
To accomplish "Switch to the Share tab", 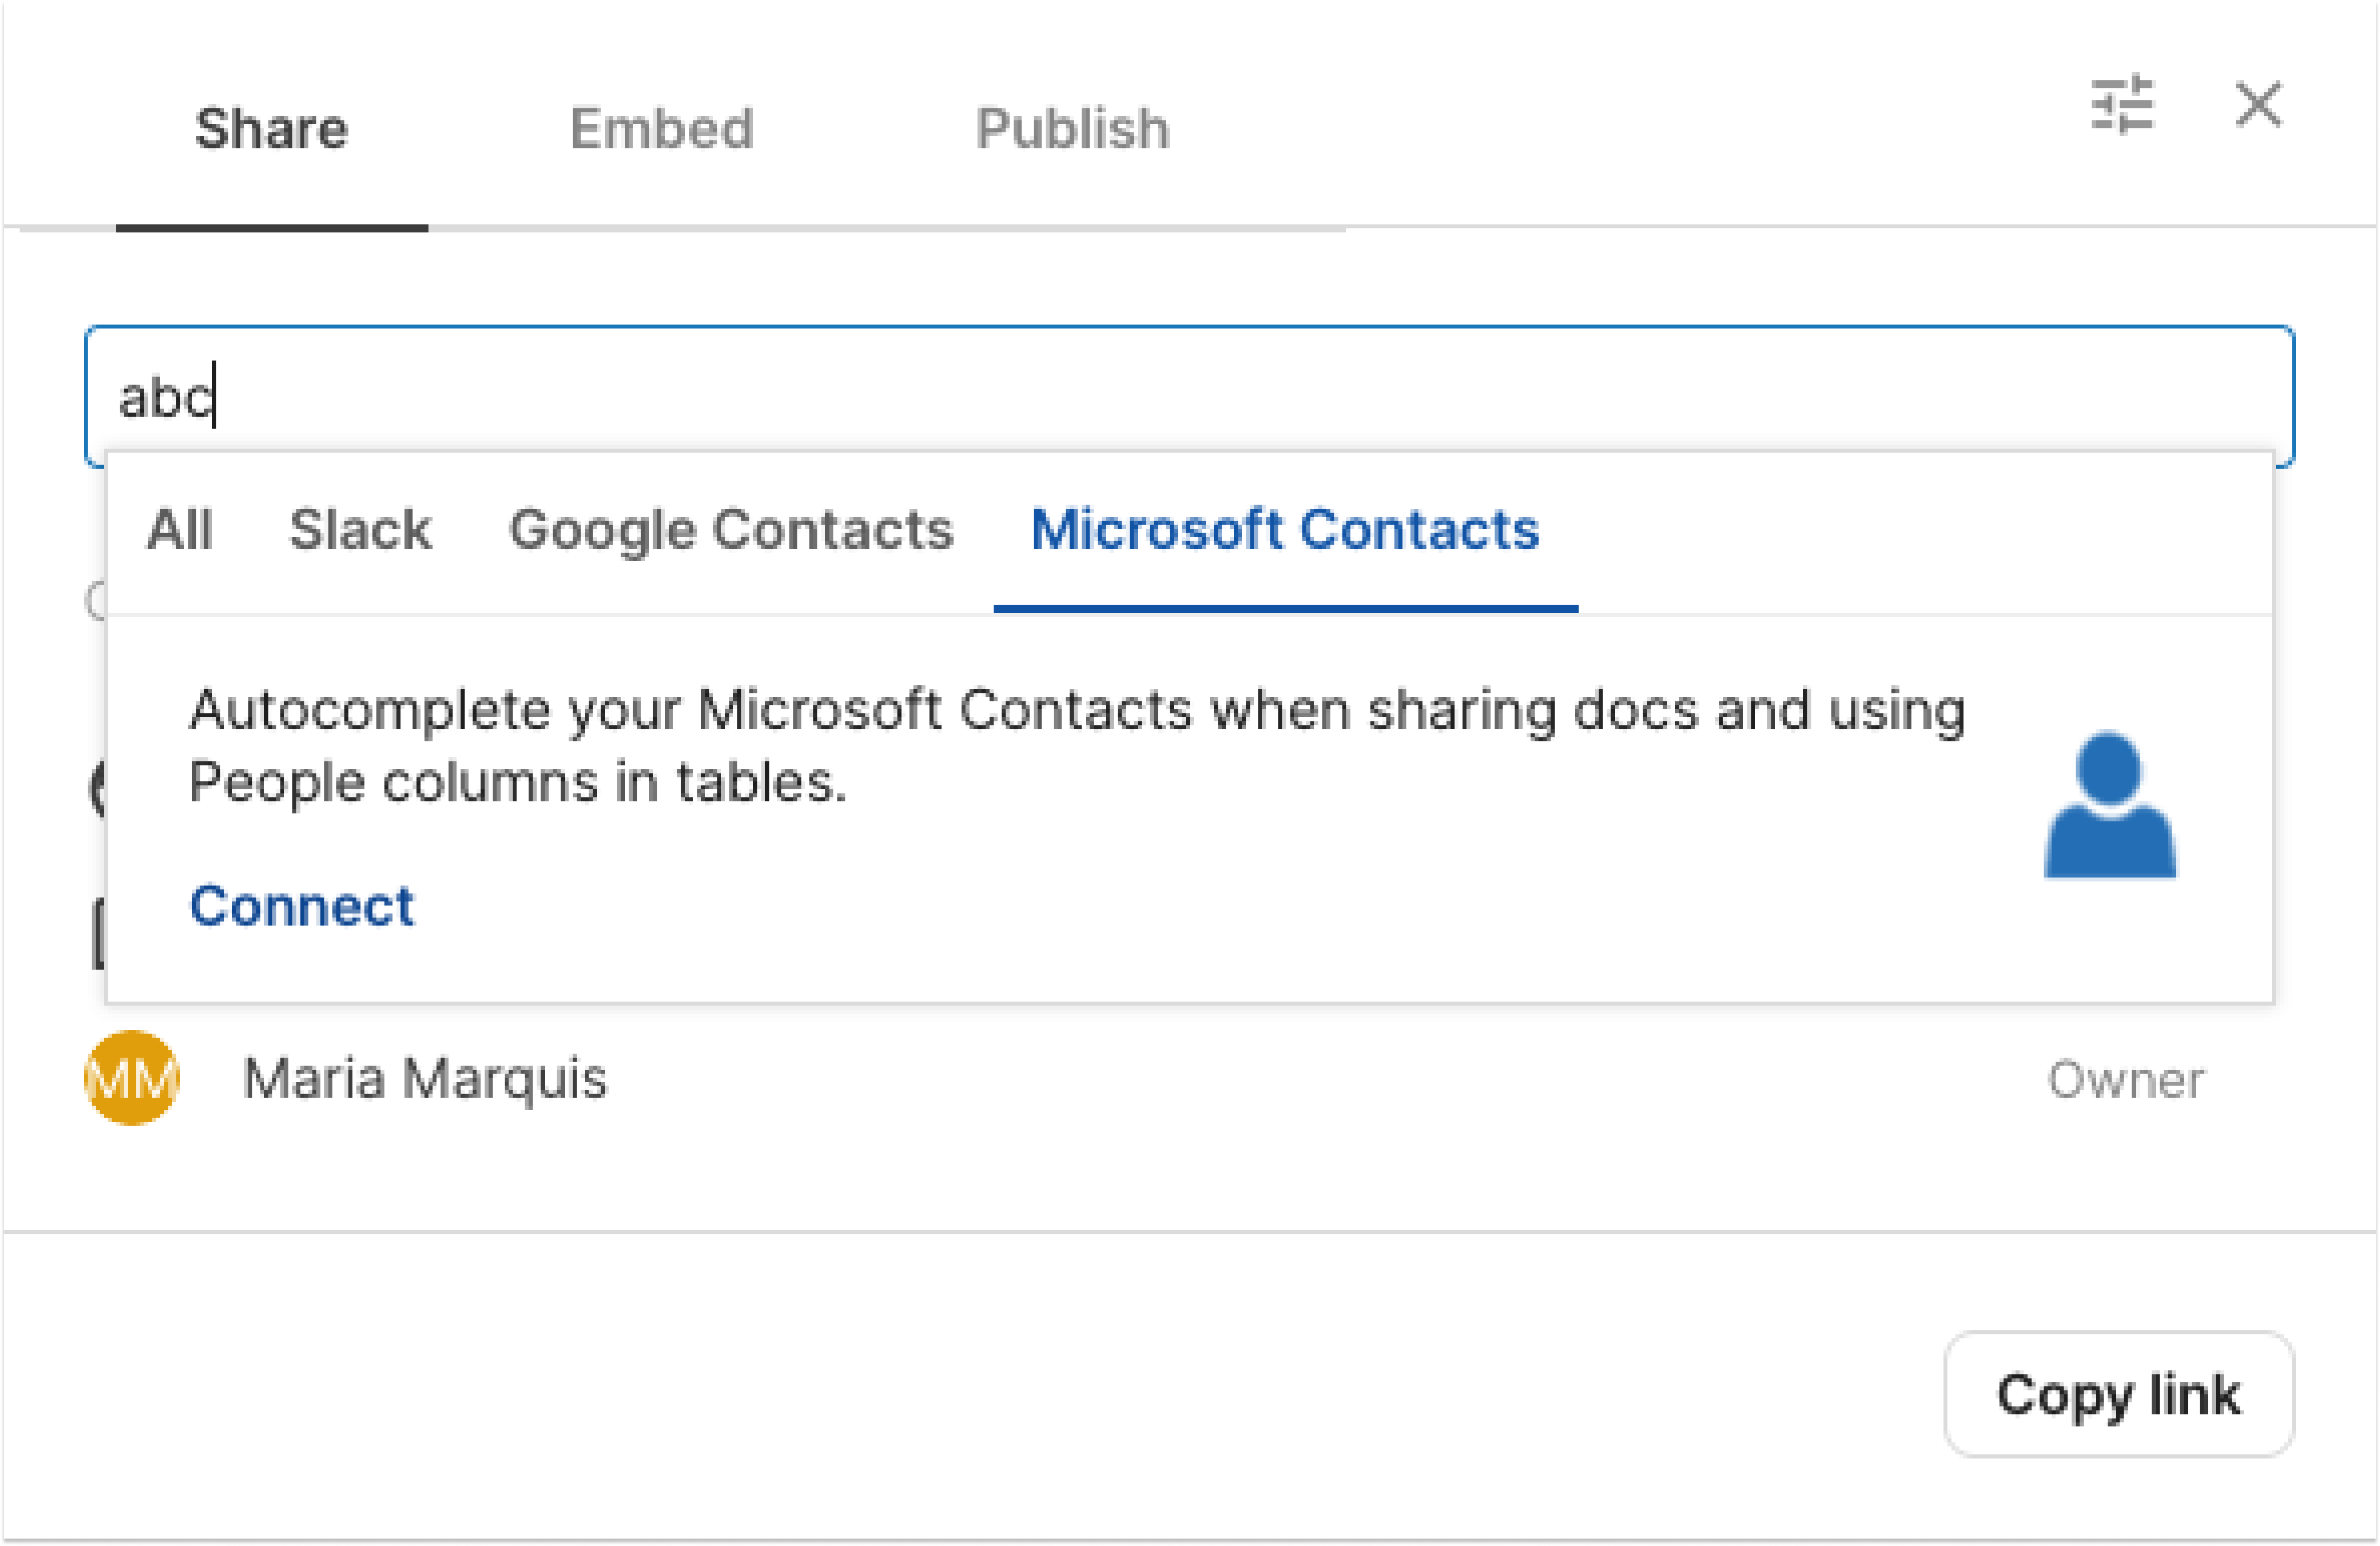I will coord(271,129).
